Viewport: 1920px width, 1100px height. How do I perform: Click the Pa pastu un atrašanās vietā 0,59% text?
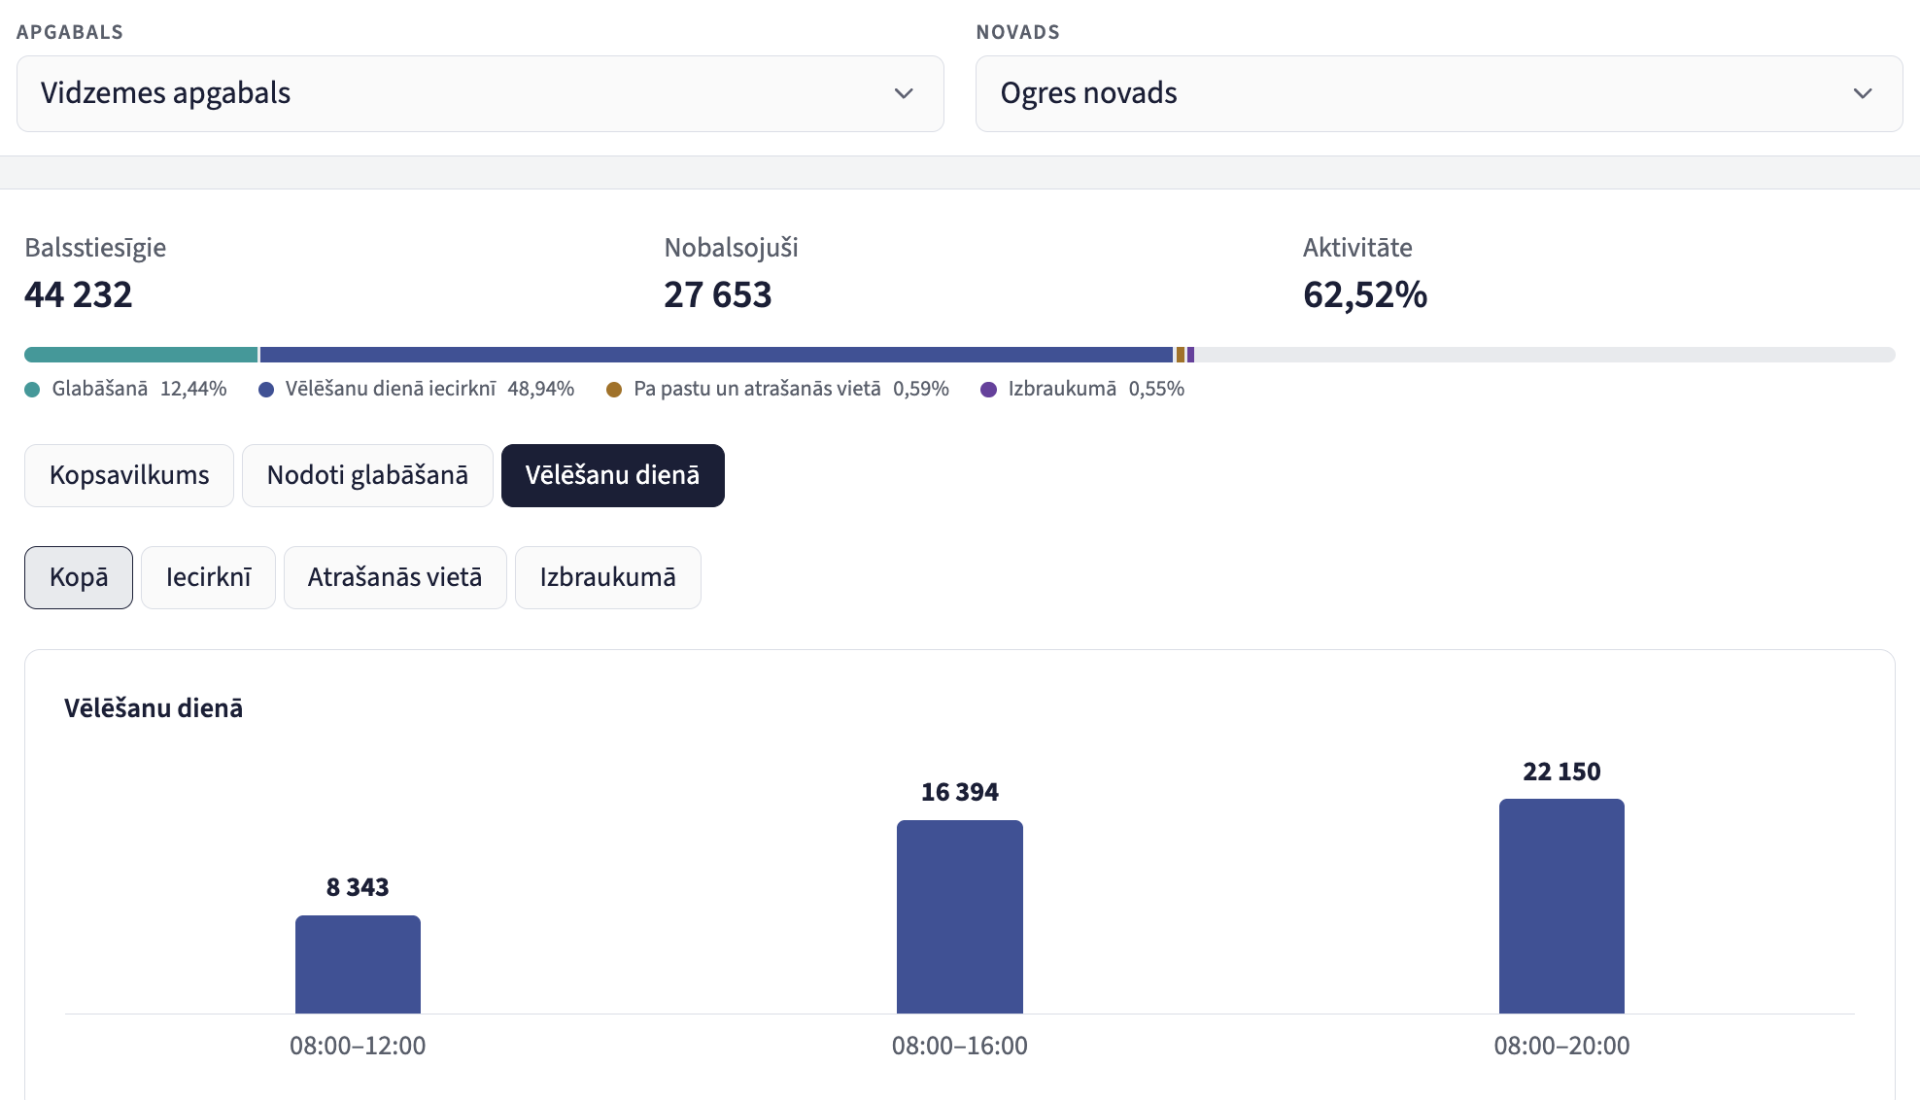(791, 389)
